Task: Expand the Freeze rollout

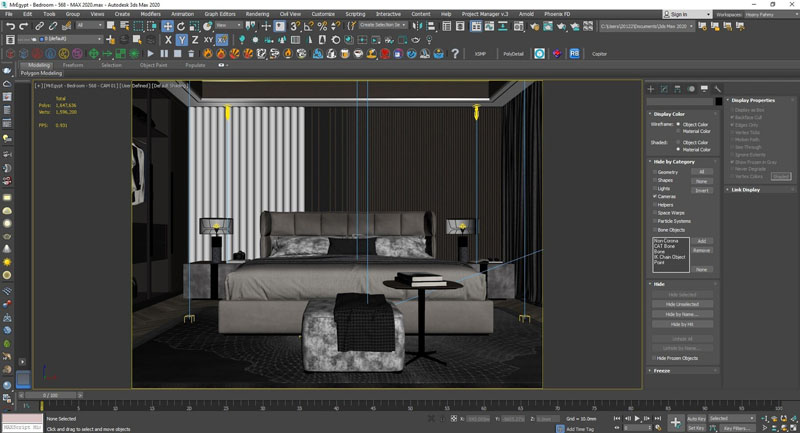Action: [660, 371]
